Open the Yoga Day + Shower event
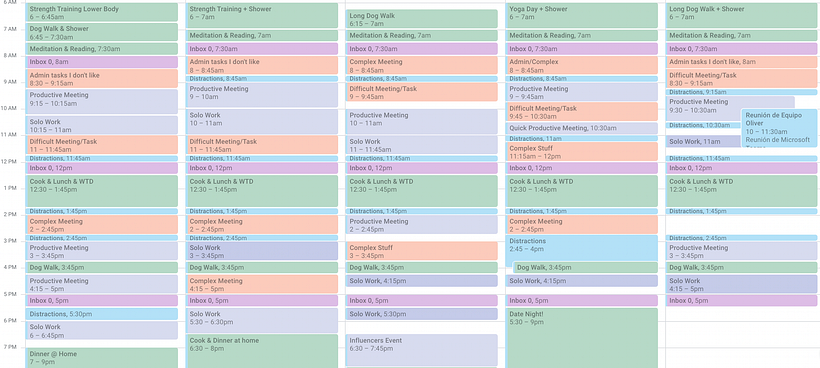The width and height of the screenshot is (820, 368). (x=582, y=16)
